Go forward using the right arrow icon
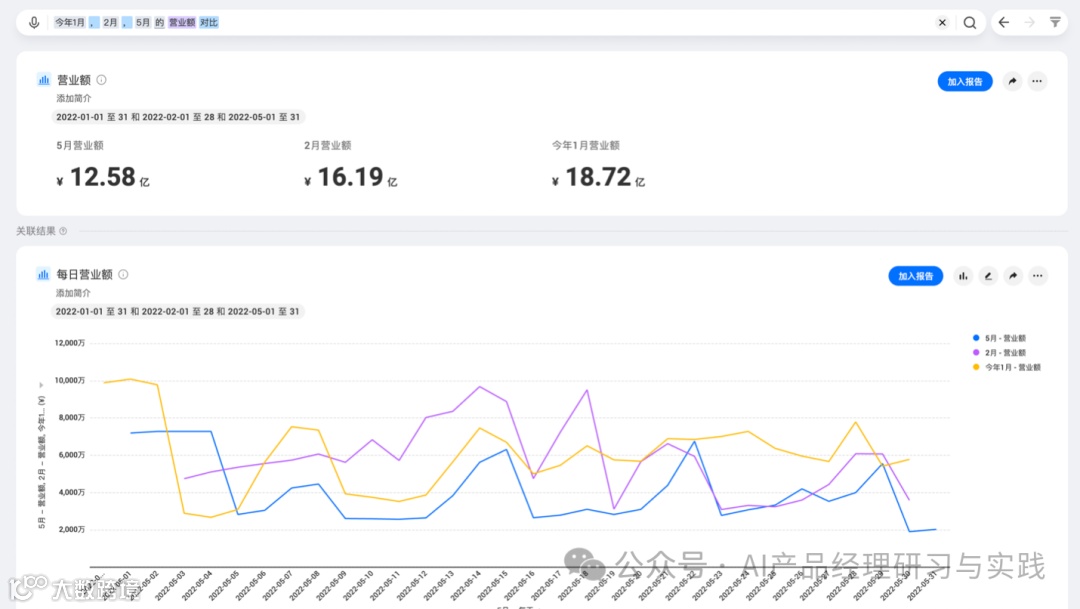The image size is (1080, 609). click(x=1029, y=23)
